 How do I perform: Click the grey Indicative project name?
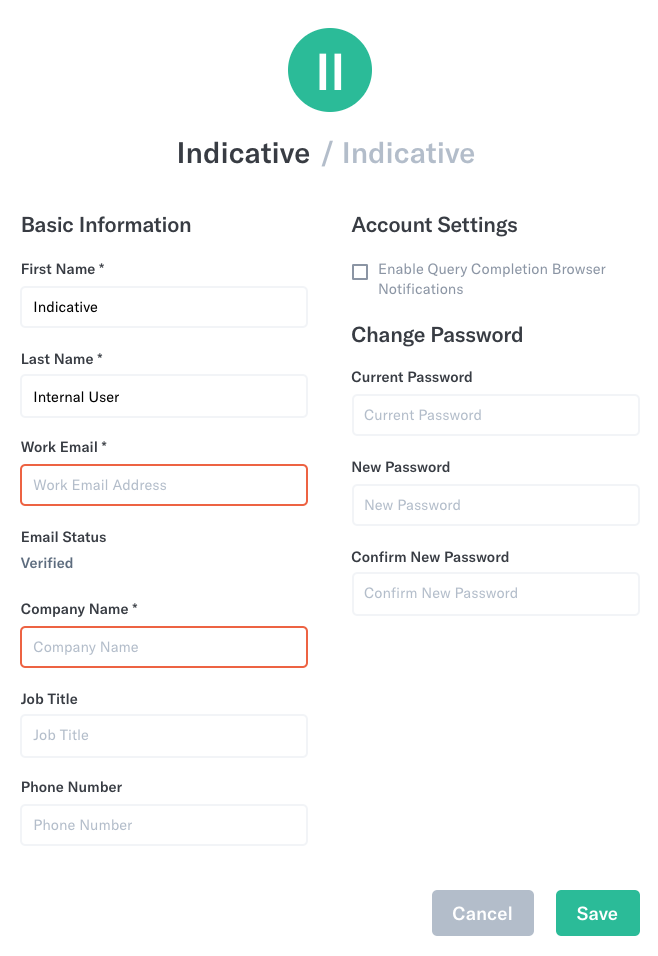click(408, 153)
